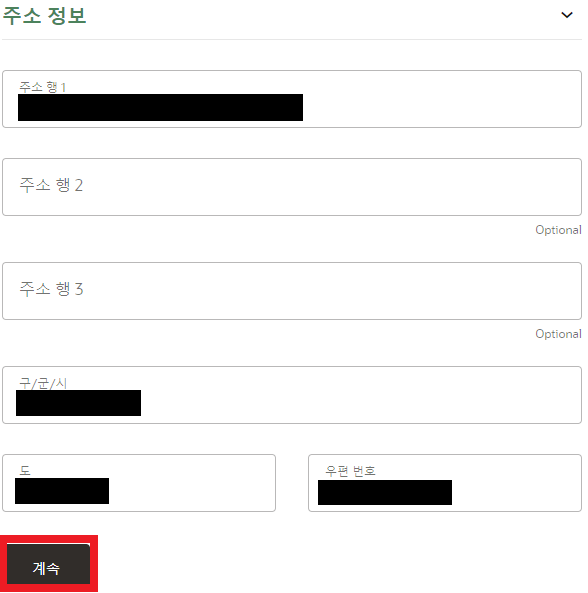Click the 도 province input field
The image size is (588, 593).
139,483
